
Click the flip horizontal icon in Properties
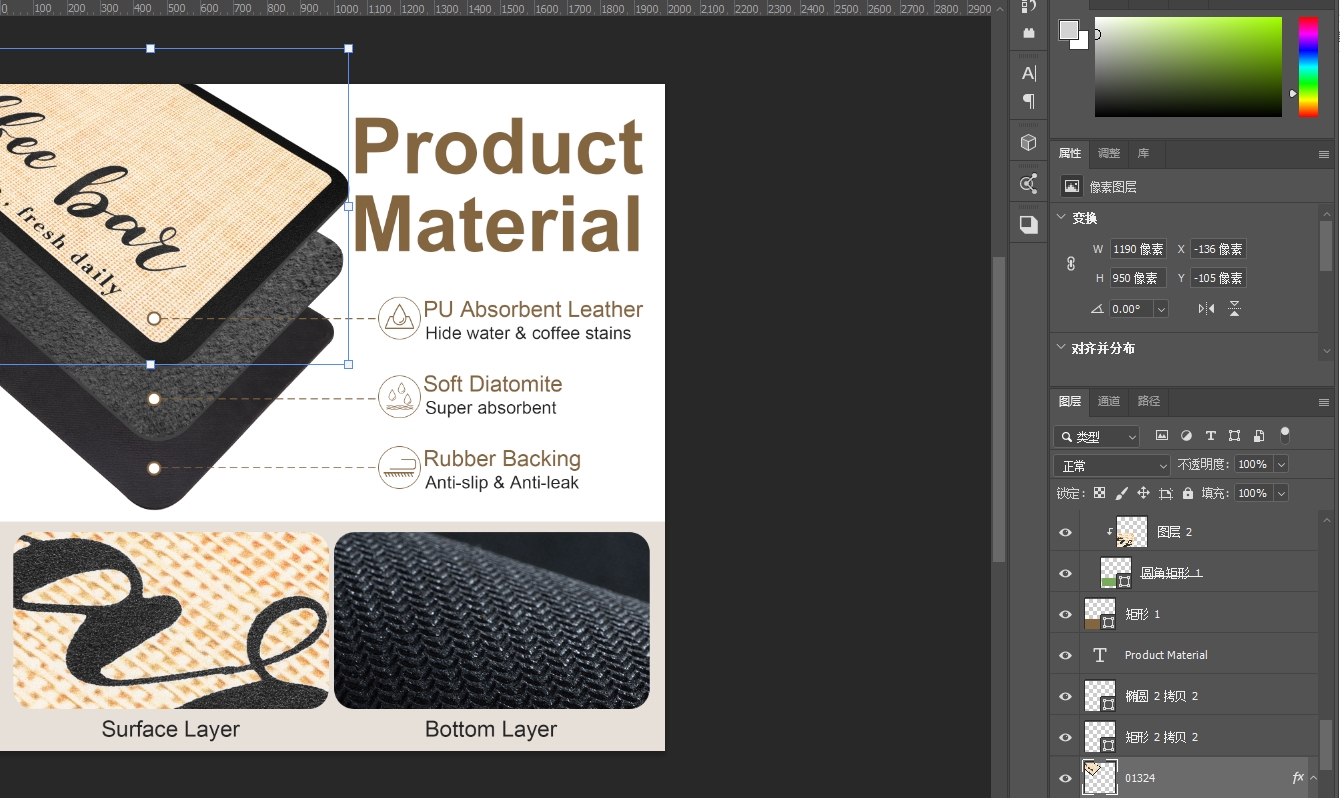tap(1207, 309)
